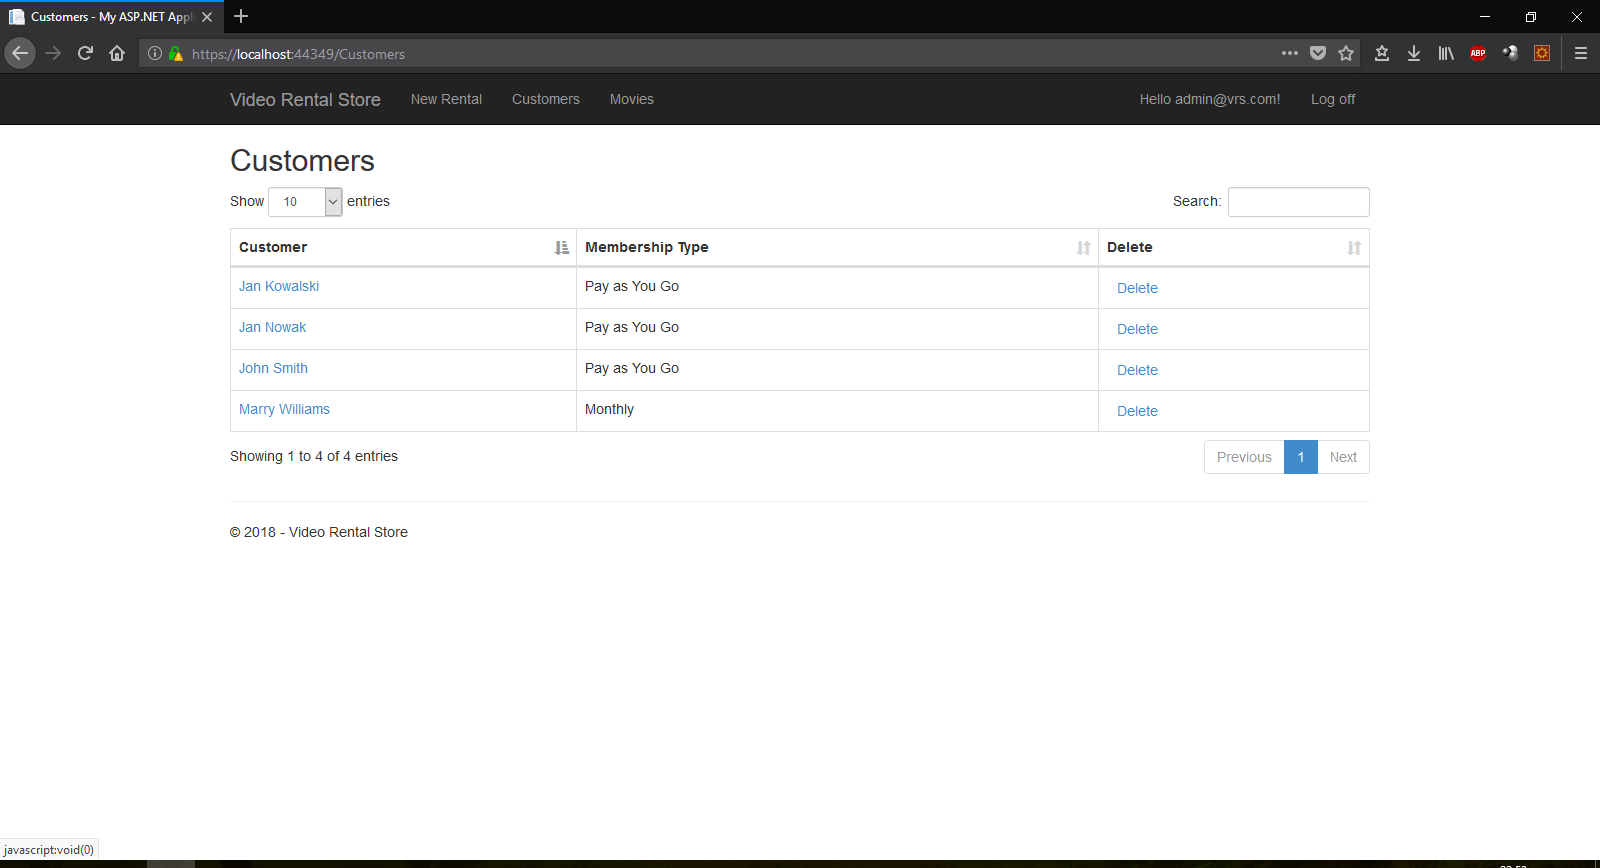Open New Rental in navbar
1600x868 pixels.
tap(446, 99)
